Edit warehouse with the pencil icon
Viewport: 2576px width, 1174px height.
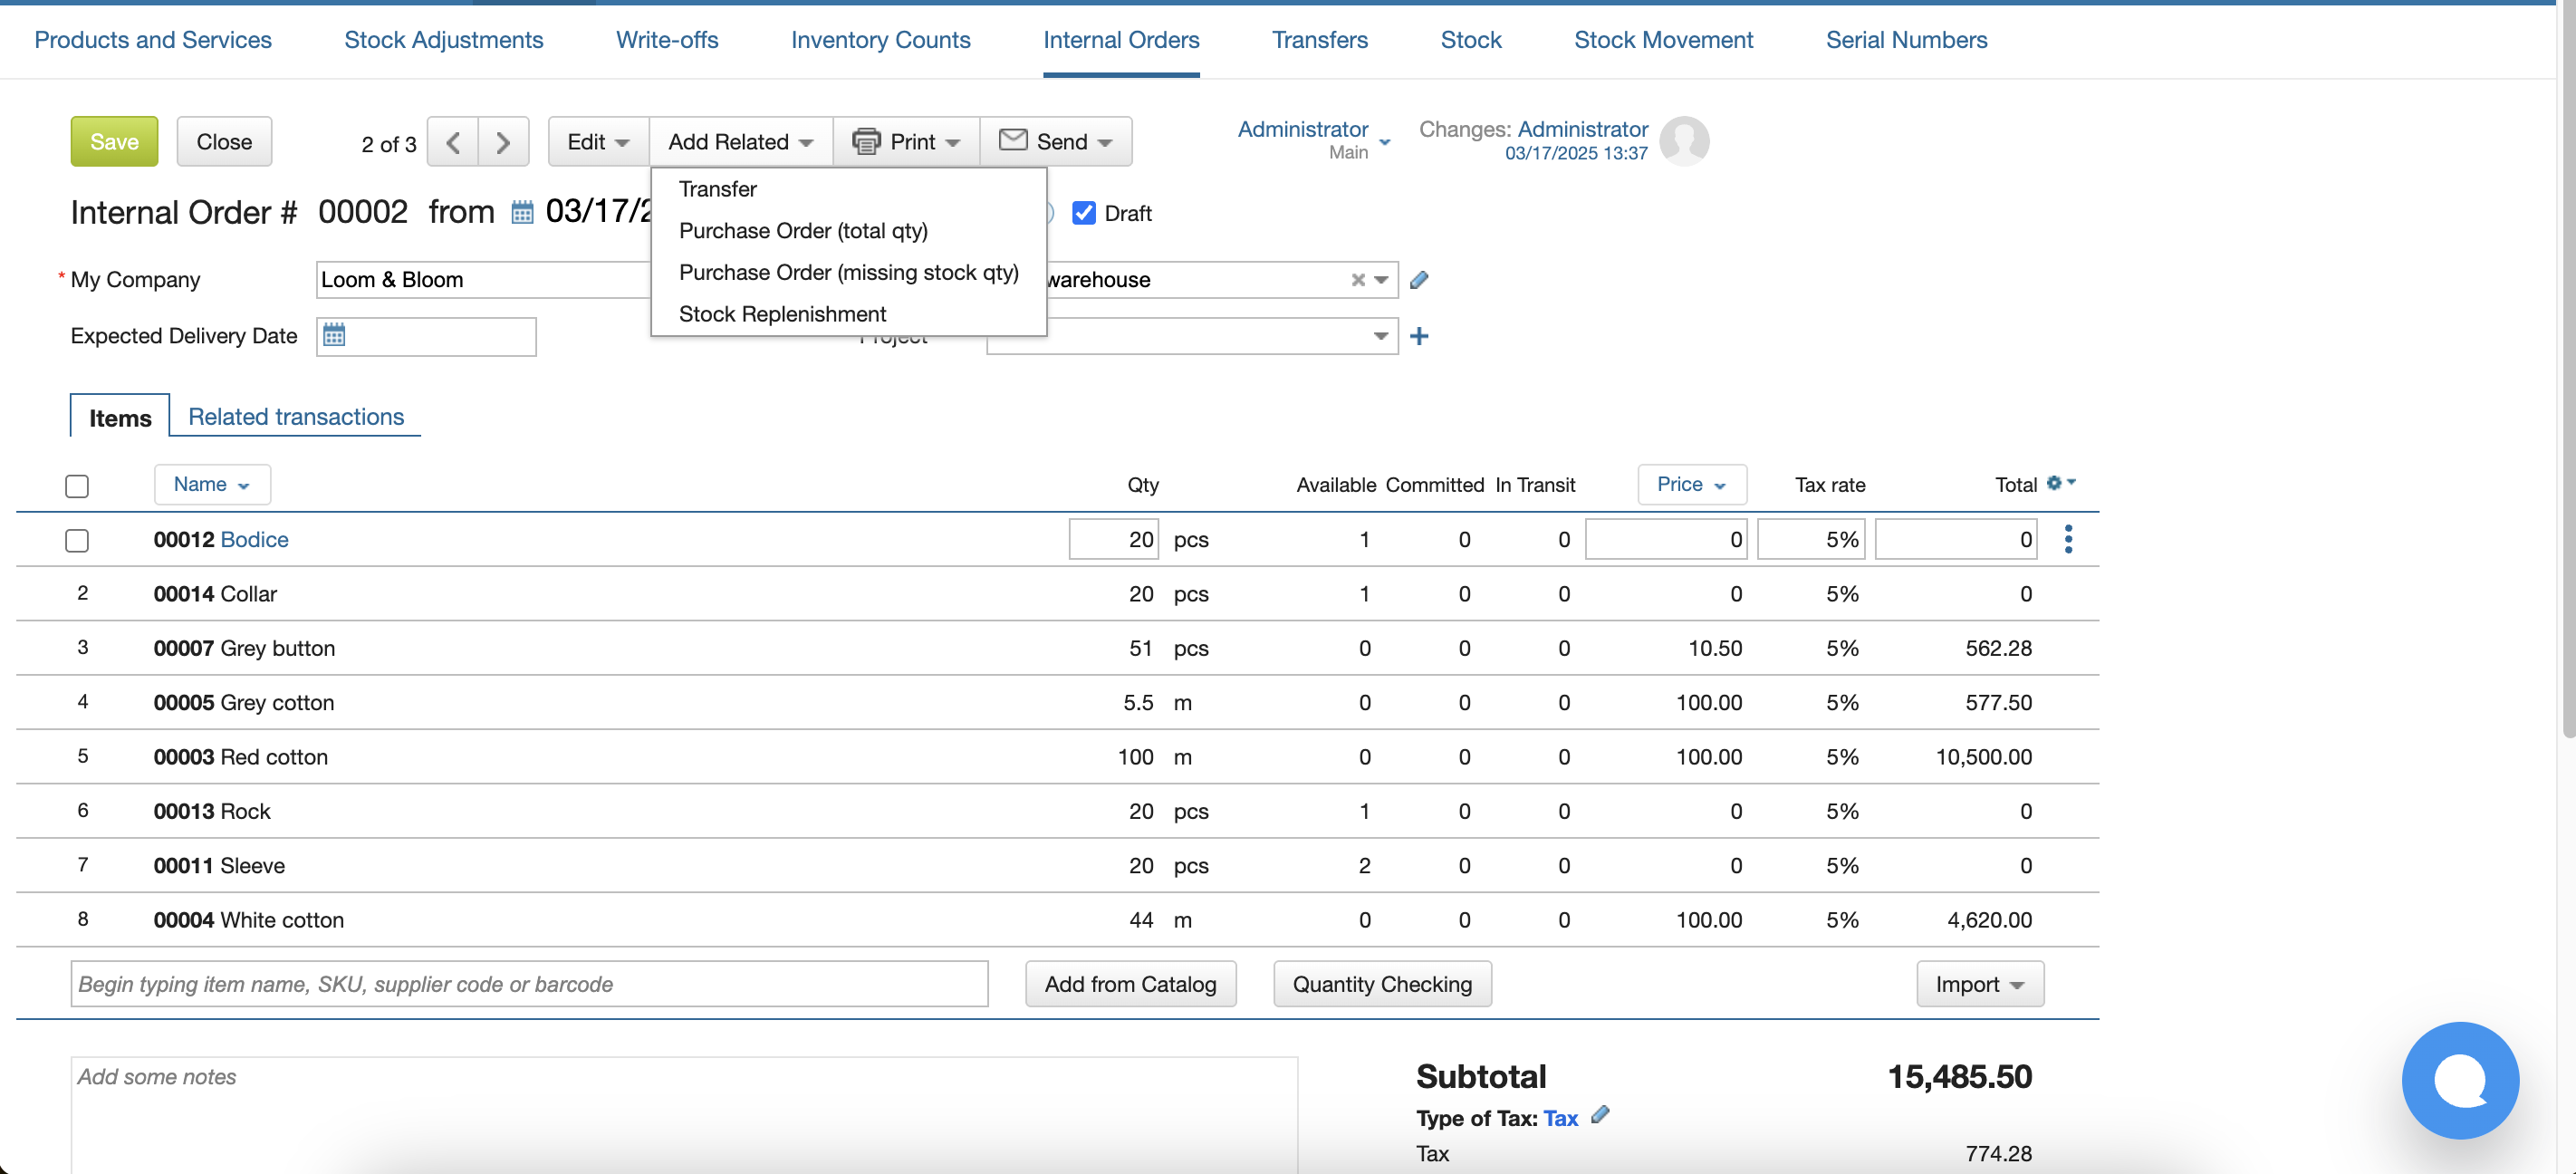coord(1418,280)
